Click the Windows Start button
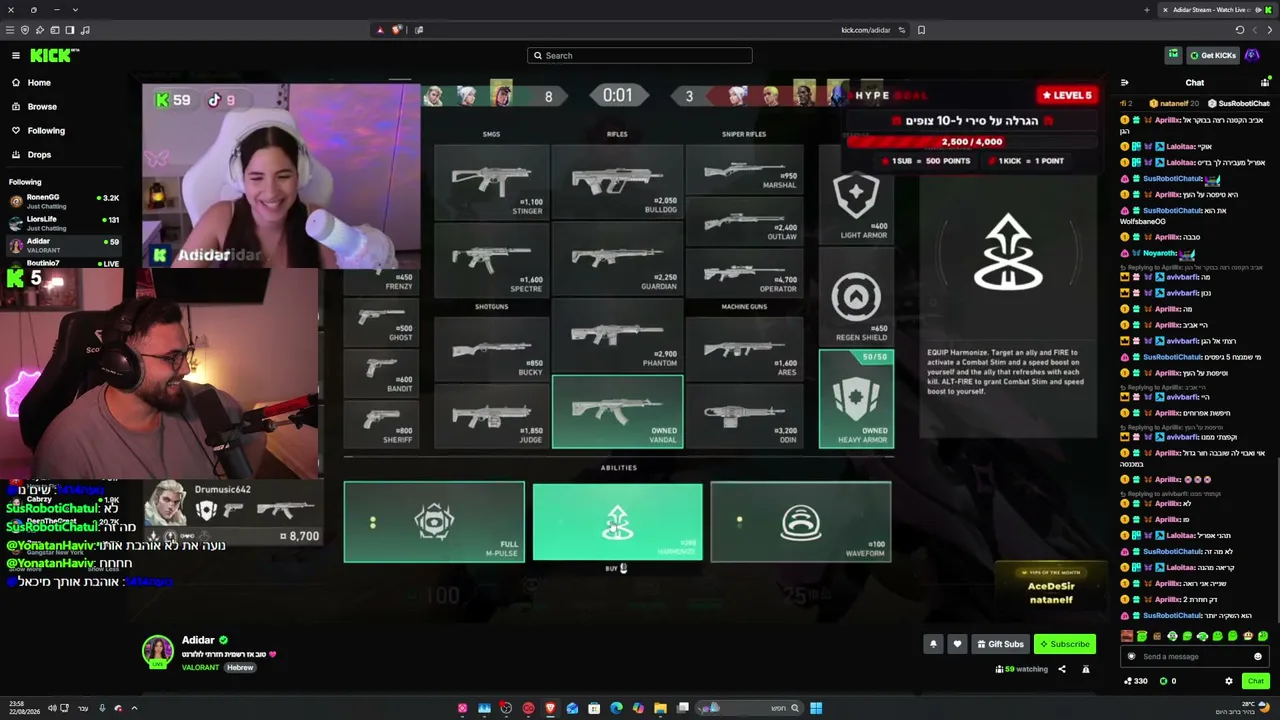Image resolution: width=1280 pixels, height=720 pixels. point(816,709)
